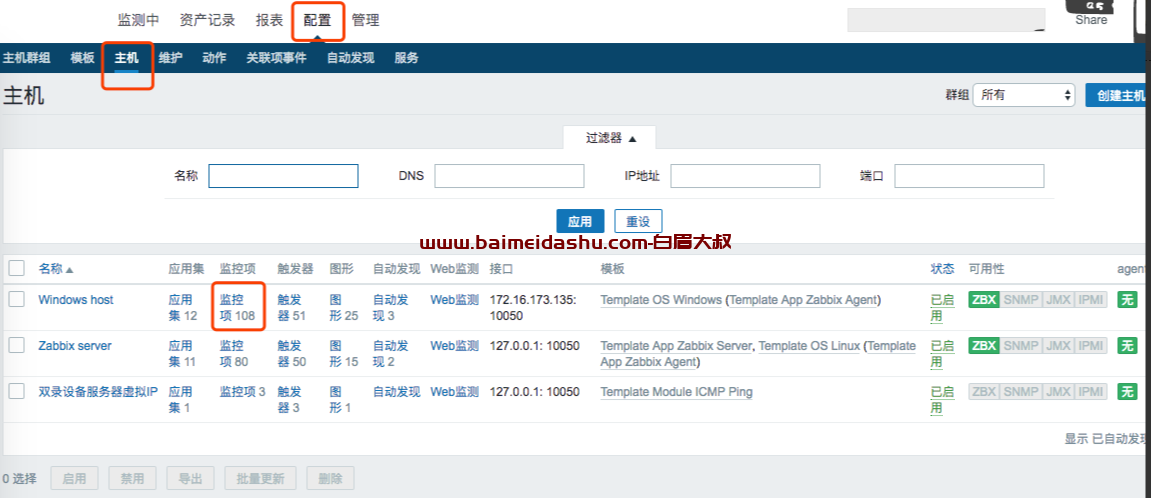Click grey ZBX icon for 双录设备服务器虚拟IP
The image size is (1151, 498).
coord(984,392)
